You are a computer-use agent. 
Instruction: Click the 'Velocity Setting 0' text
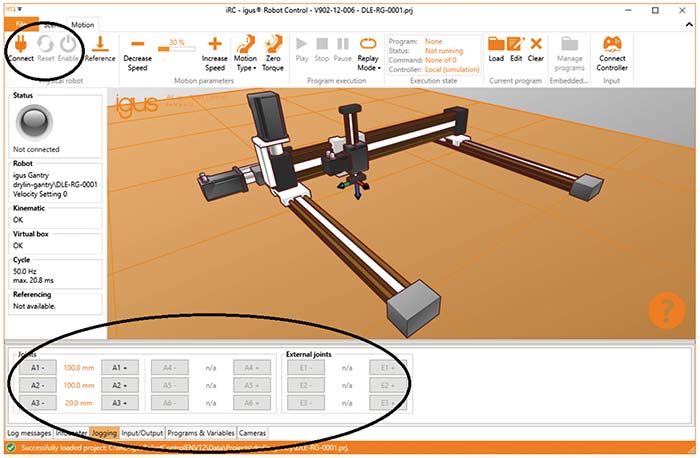40,194
